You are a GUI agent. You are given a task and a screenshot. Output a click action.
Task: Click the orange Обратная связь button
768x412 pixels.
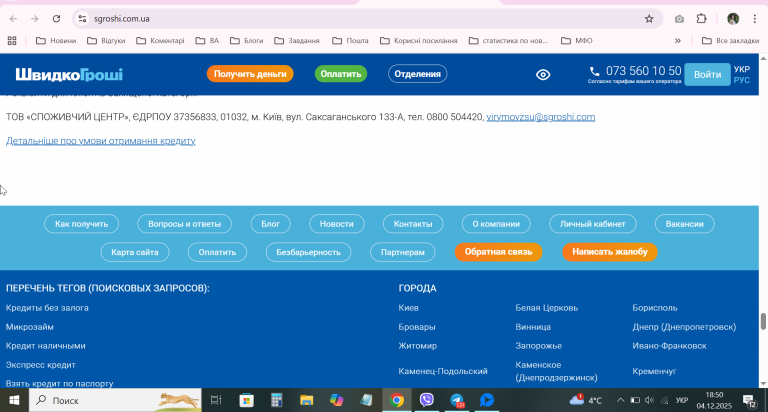tap(498, 252)
